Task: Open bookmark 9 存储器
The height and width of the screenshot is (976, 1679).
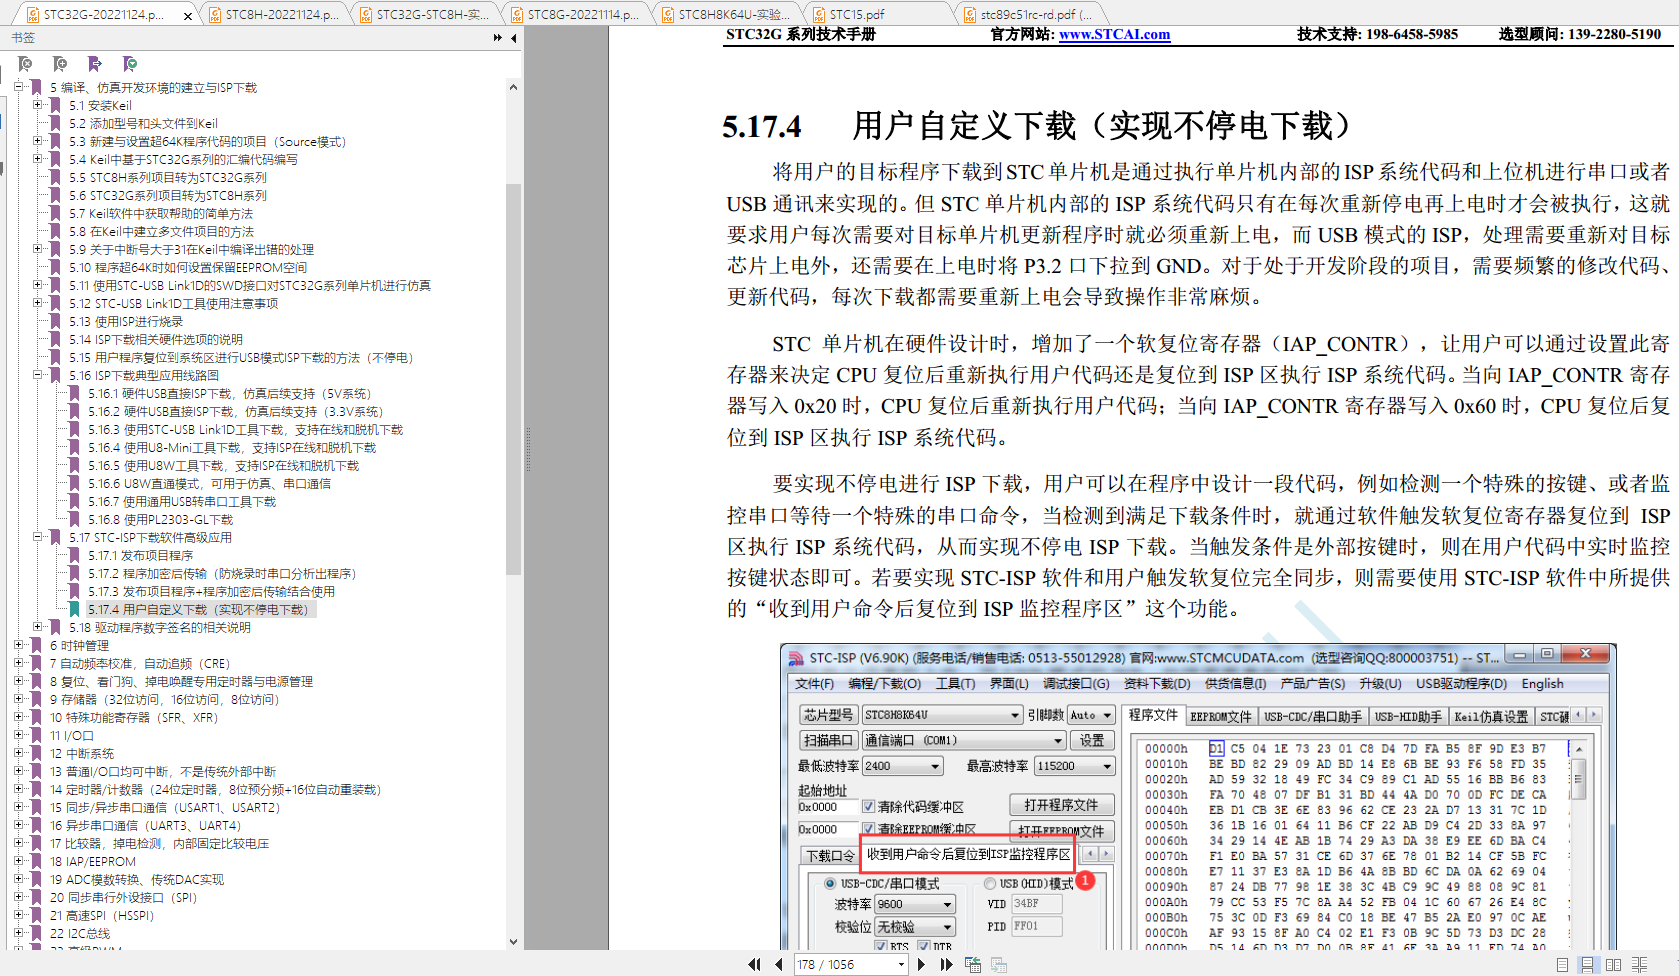Action: click(x=165, y=699)
